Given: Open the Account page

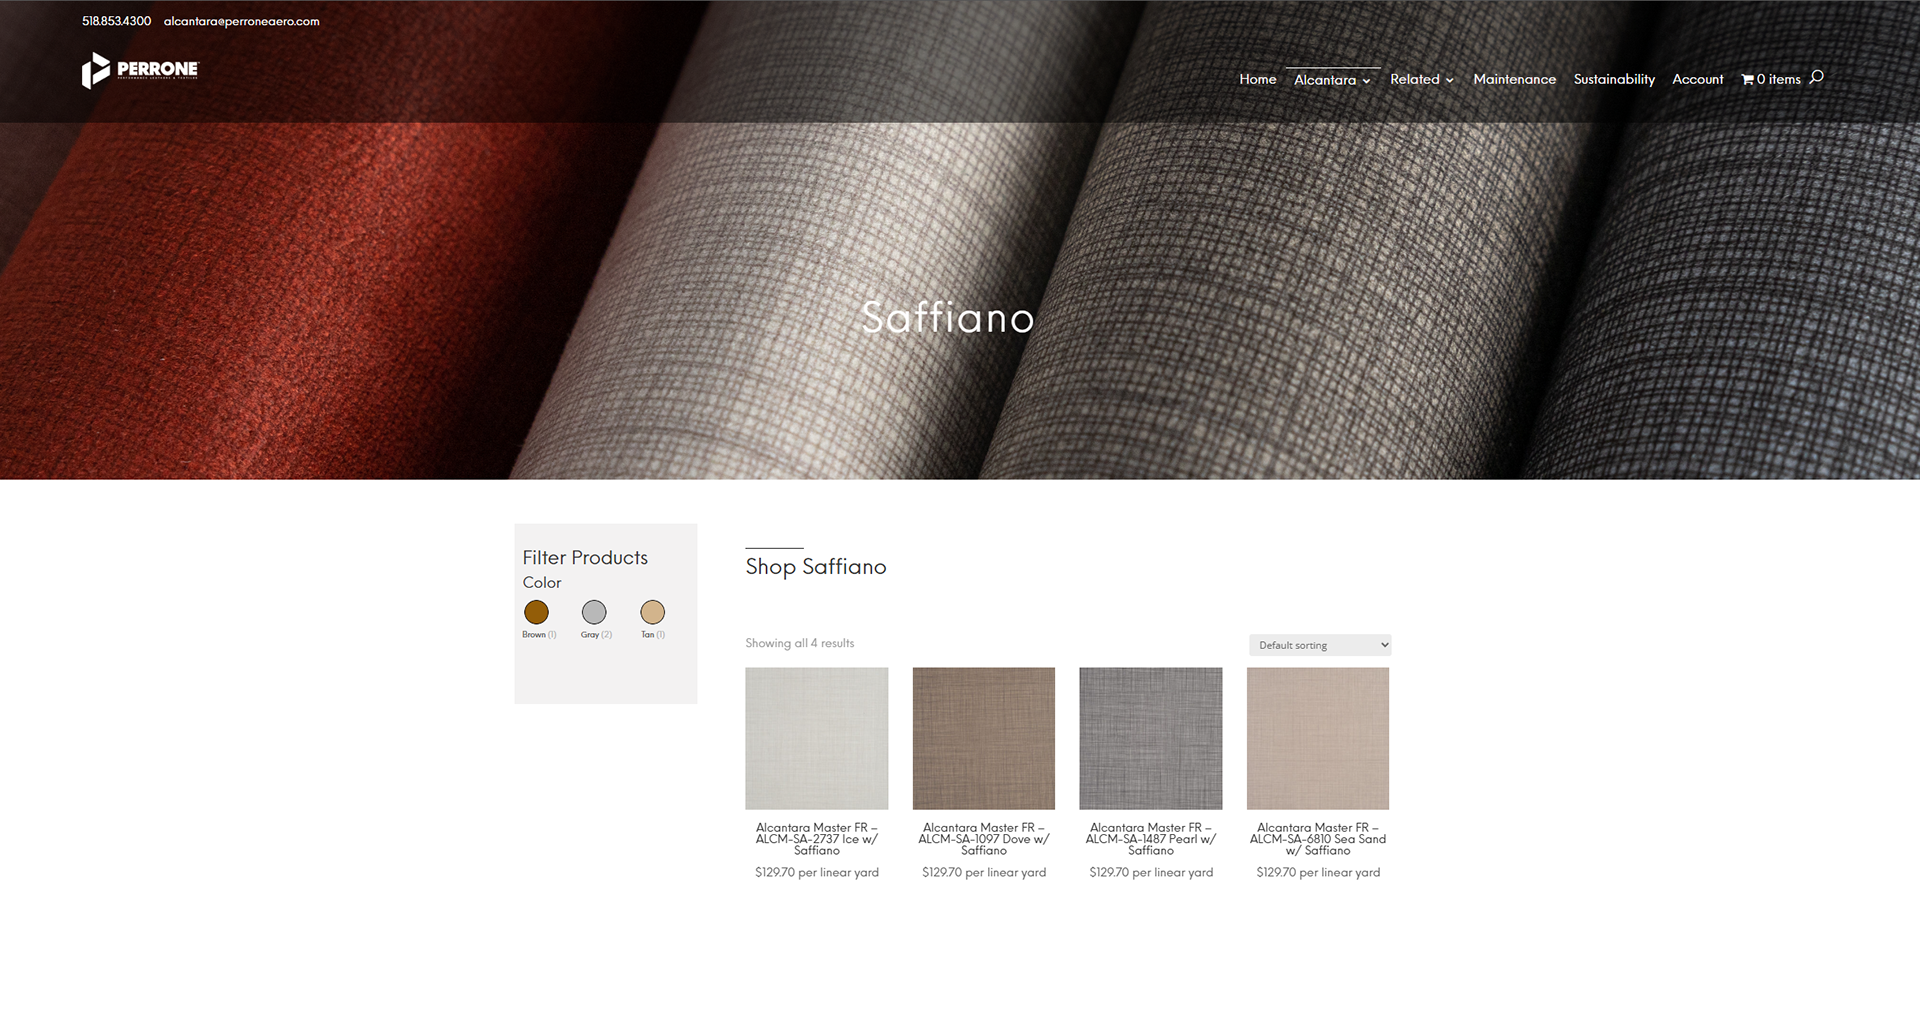Looking at the screenshot, I should [1697, 79].
